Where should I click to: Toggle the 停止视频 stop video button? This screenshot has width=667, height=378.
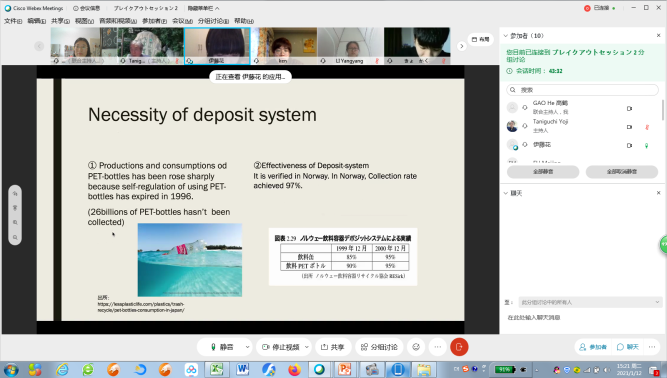[x=280, y=347]
